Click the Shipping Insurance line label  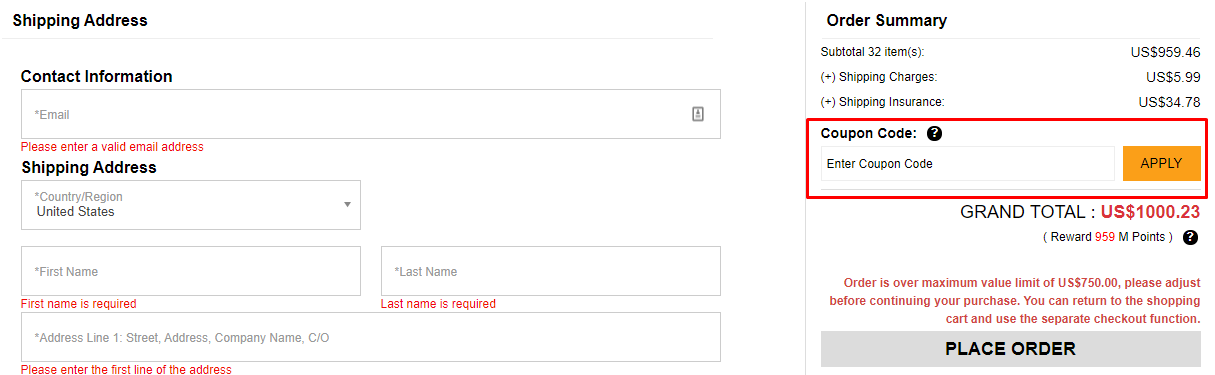[882, 101]
